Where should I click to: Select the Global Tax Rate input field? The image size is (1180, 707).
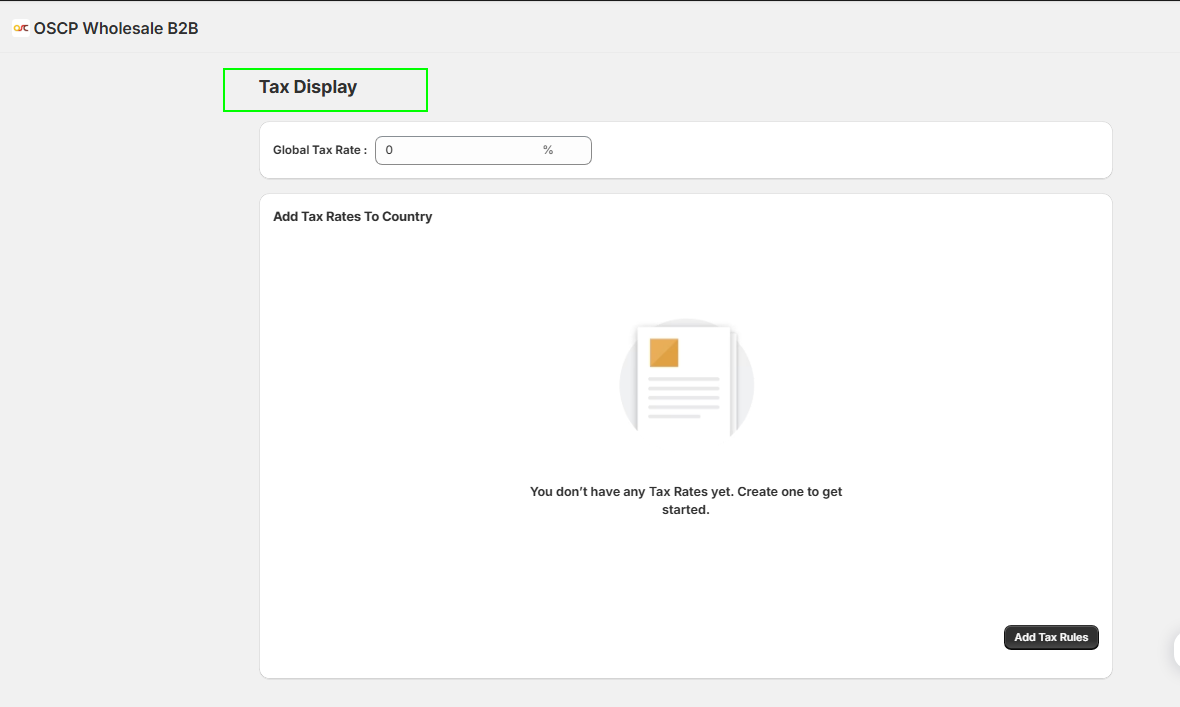[x=483, y=150]
